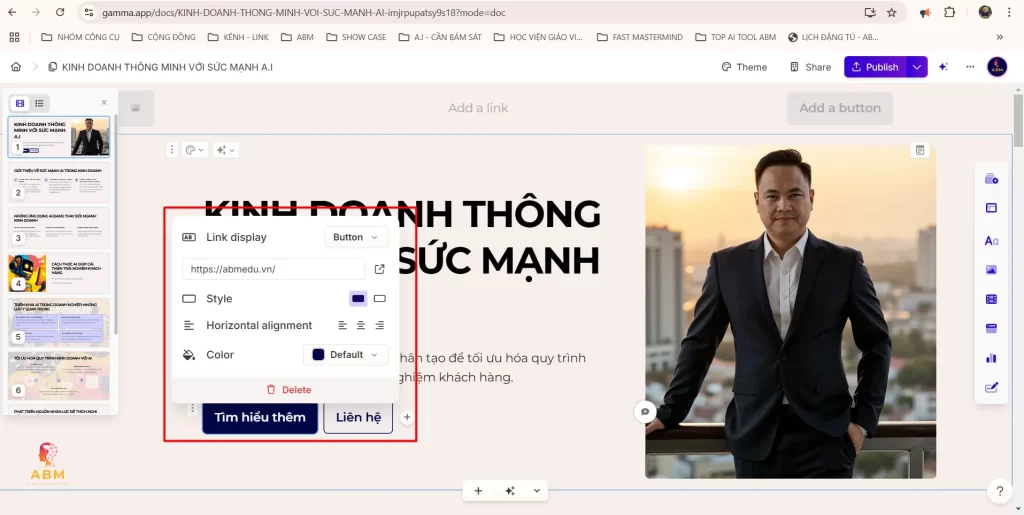
Task: Click the Delete button in link popup
Action: pyautogui.click(x=288, y=390)
